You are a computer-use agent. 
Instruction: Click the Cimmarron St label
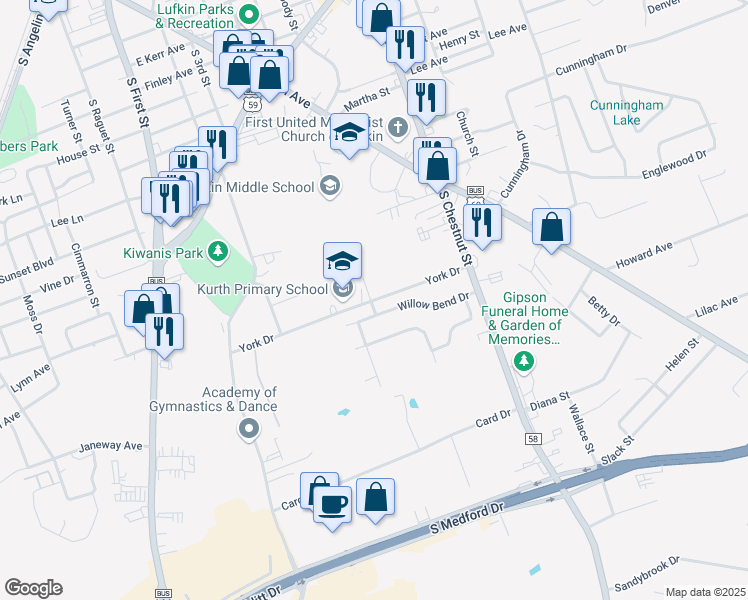pyautogui.click(x=85, y=275)
